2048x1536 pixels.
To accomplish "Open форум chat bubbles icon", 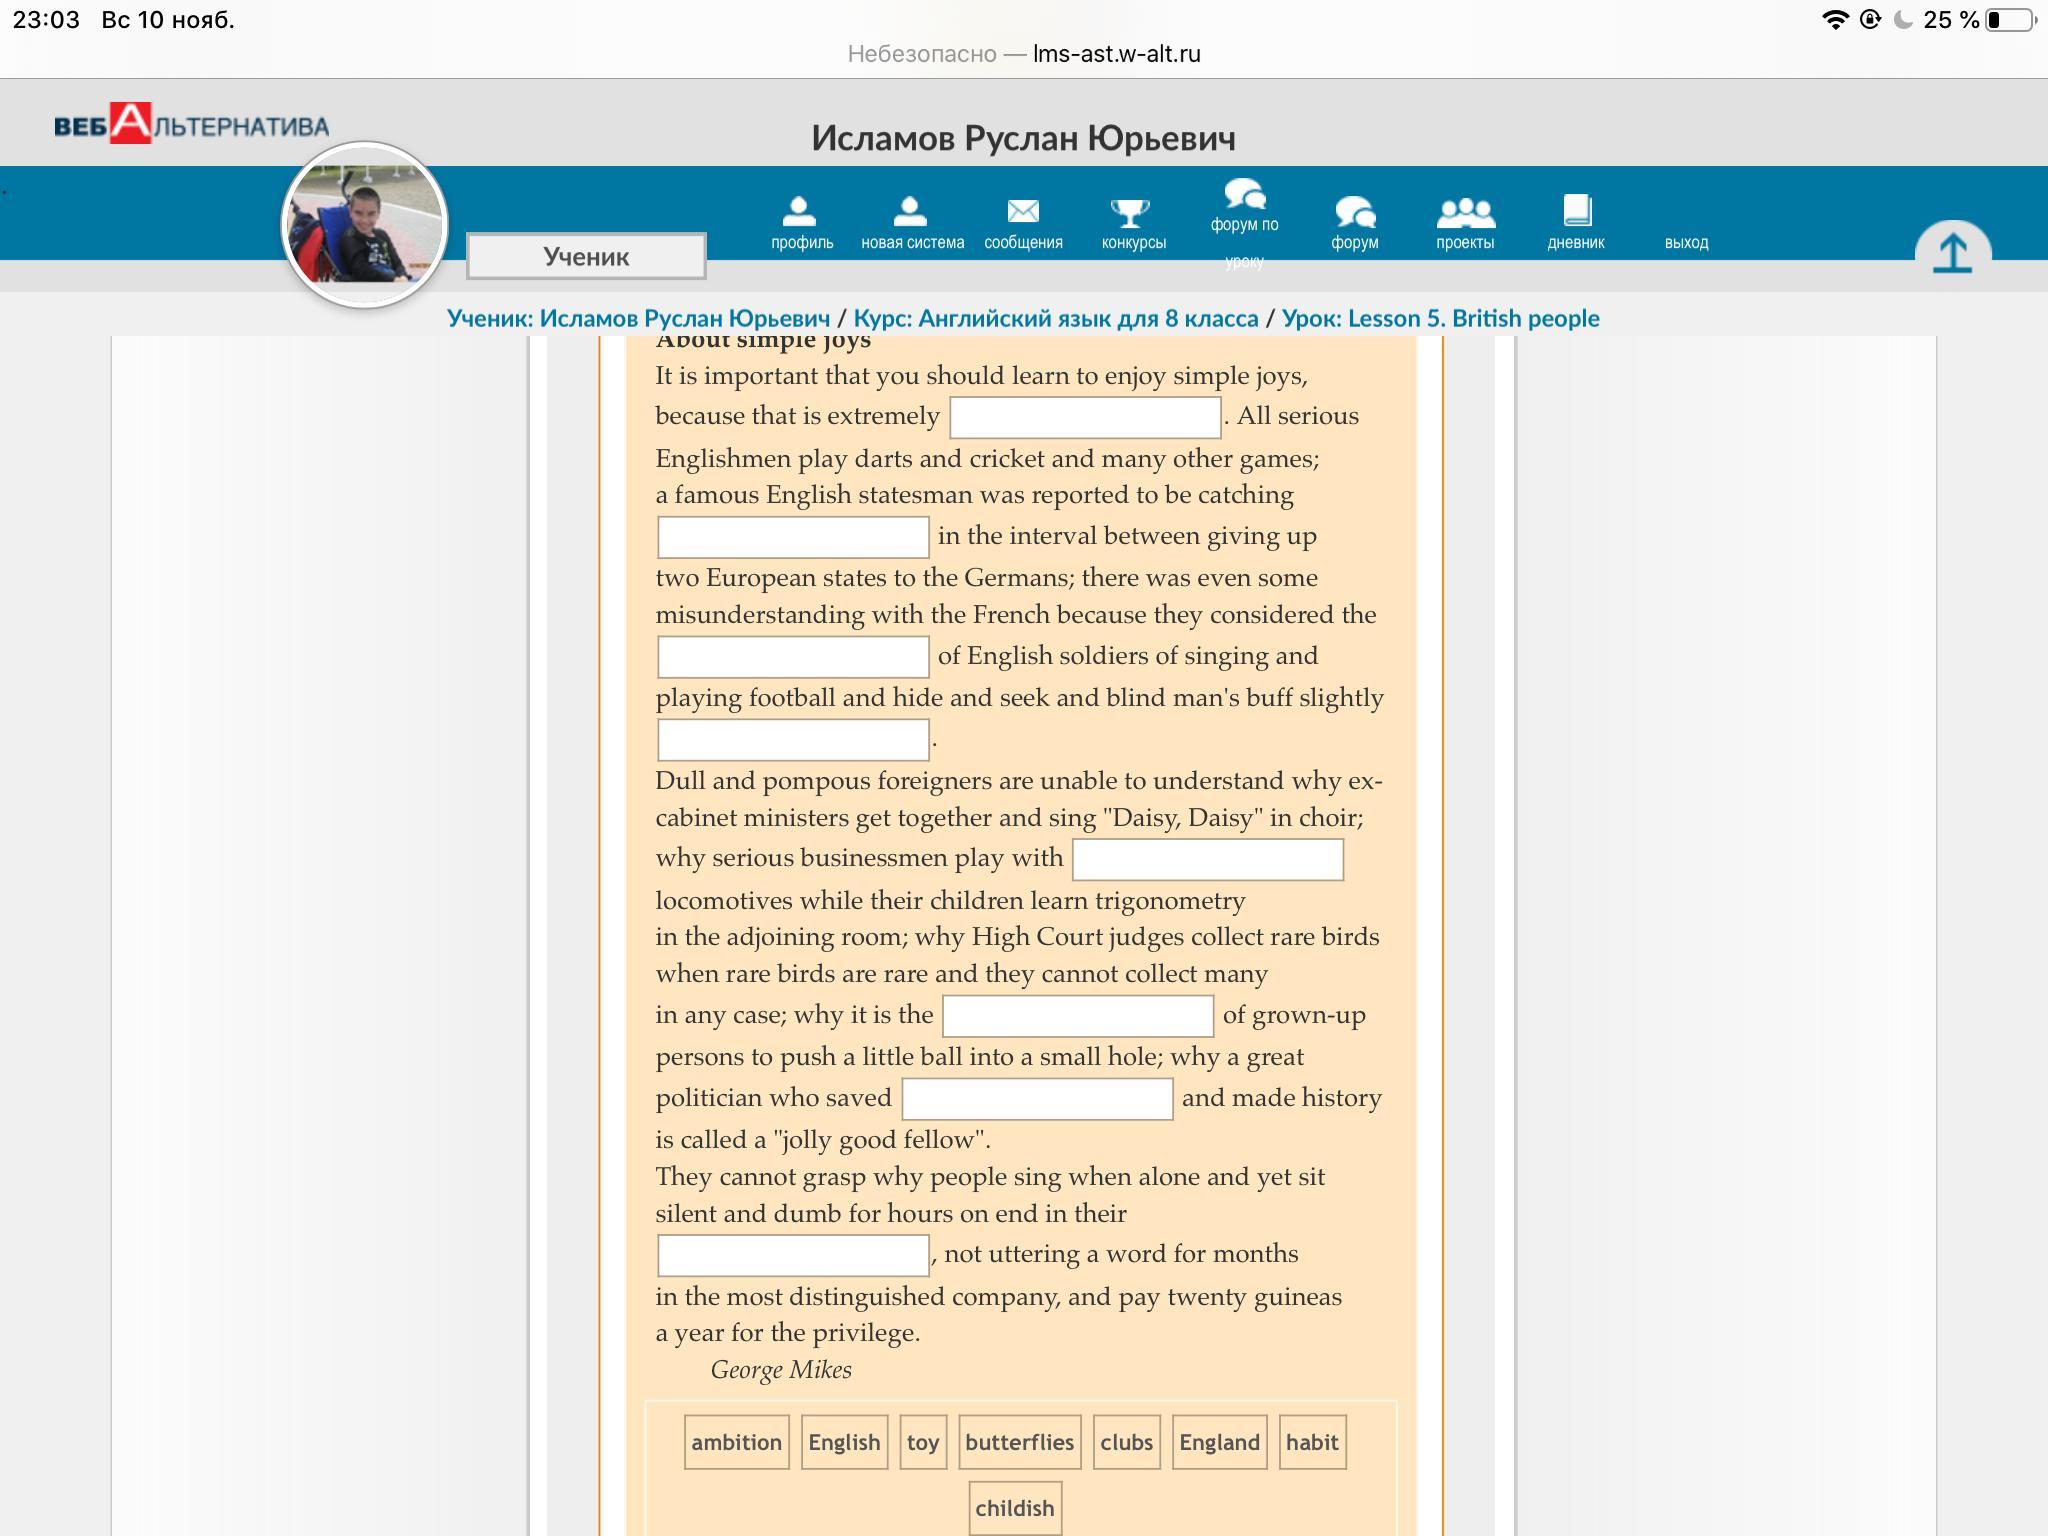I will click(1355, 212).
